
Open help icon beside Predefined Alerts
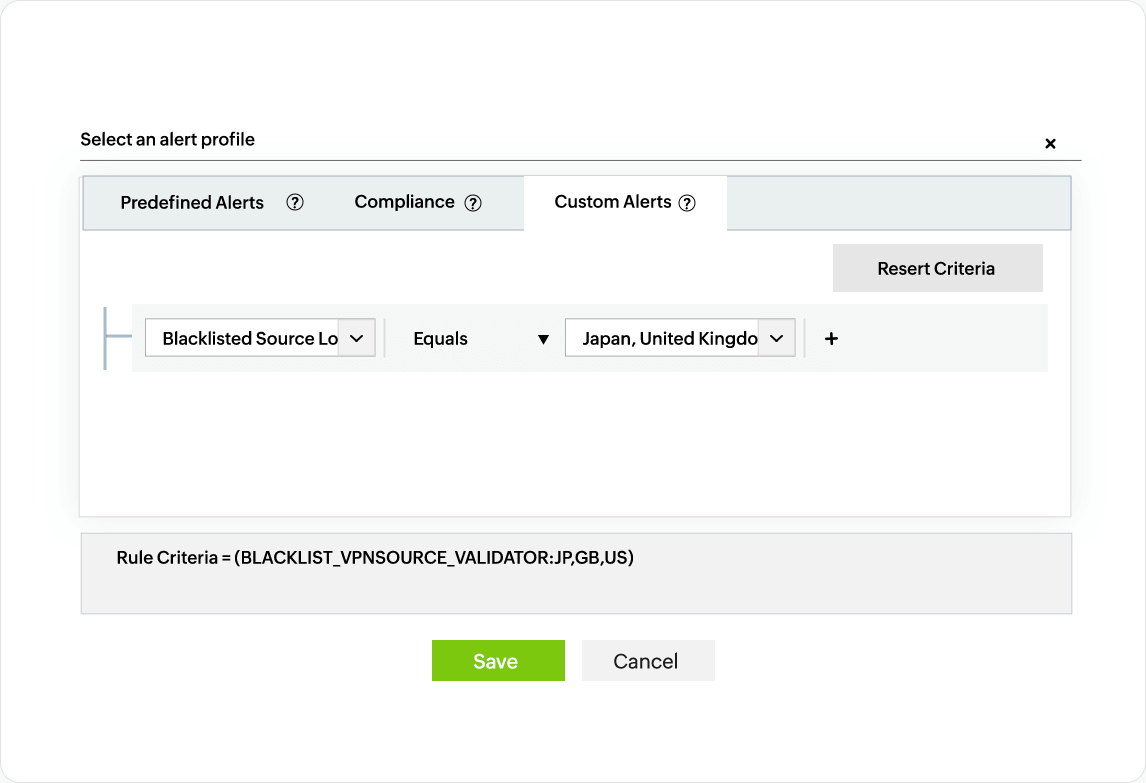click(295, 202)
